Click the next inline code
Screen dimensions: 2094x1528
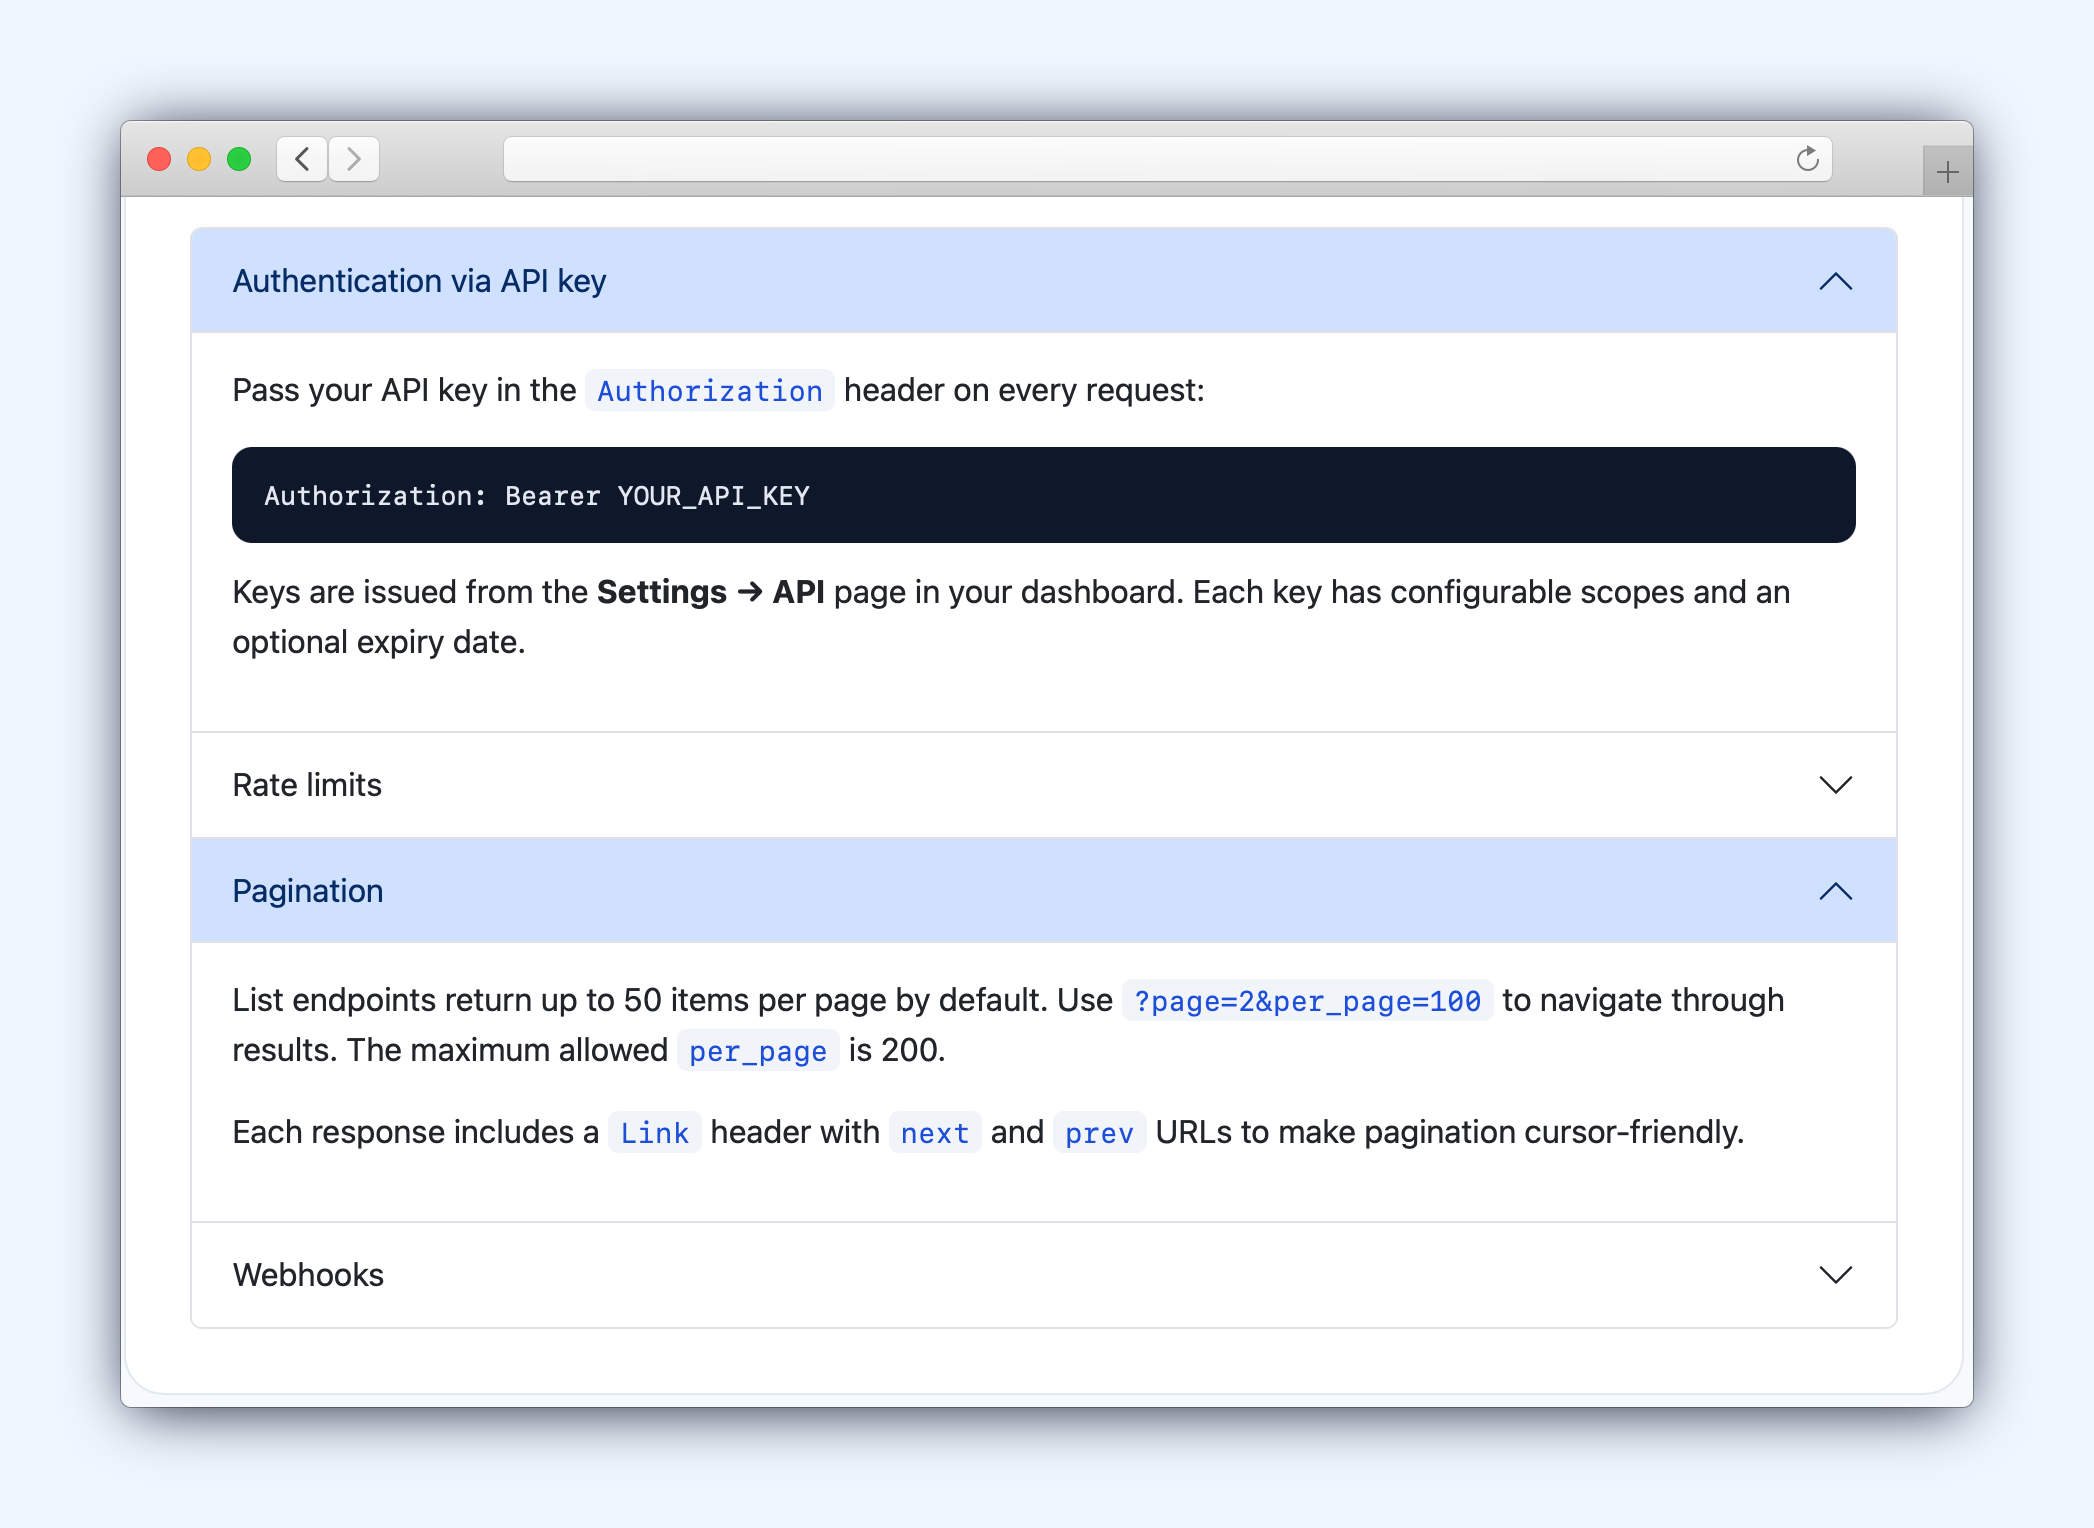coord(935,1133)
